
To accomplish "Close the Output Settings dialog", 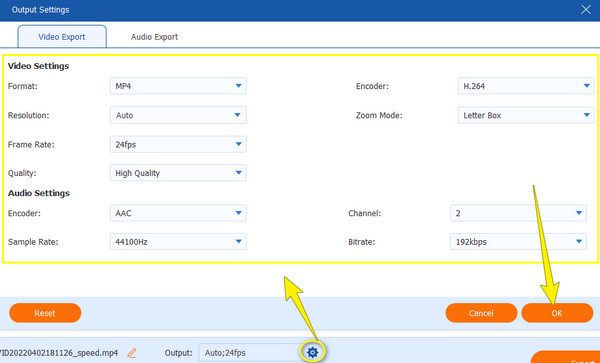I will point(585,10).
